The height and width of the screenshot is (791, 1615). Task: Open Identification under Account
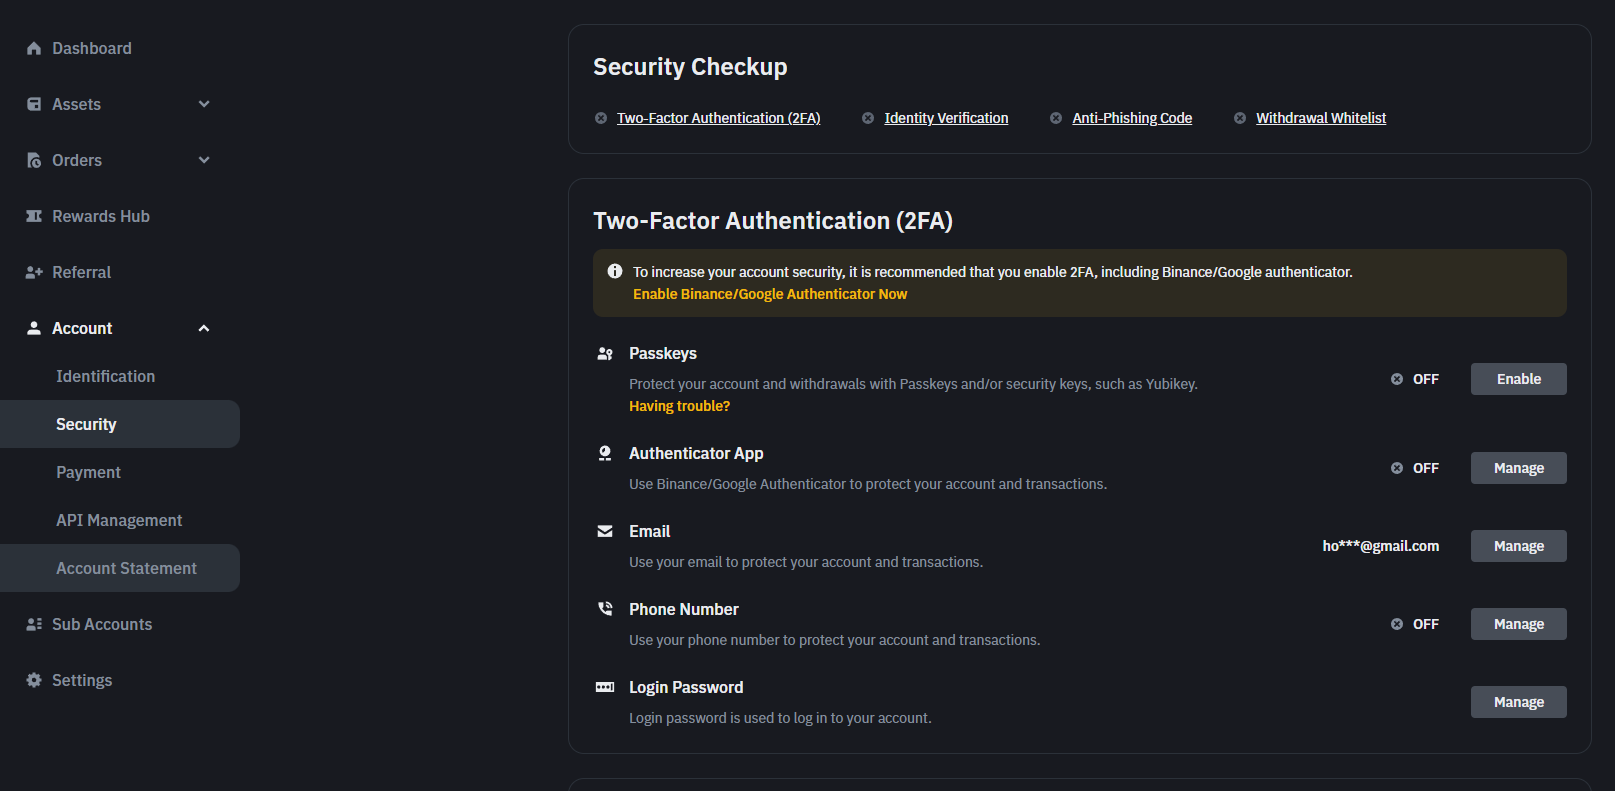[x=105, y=376]
